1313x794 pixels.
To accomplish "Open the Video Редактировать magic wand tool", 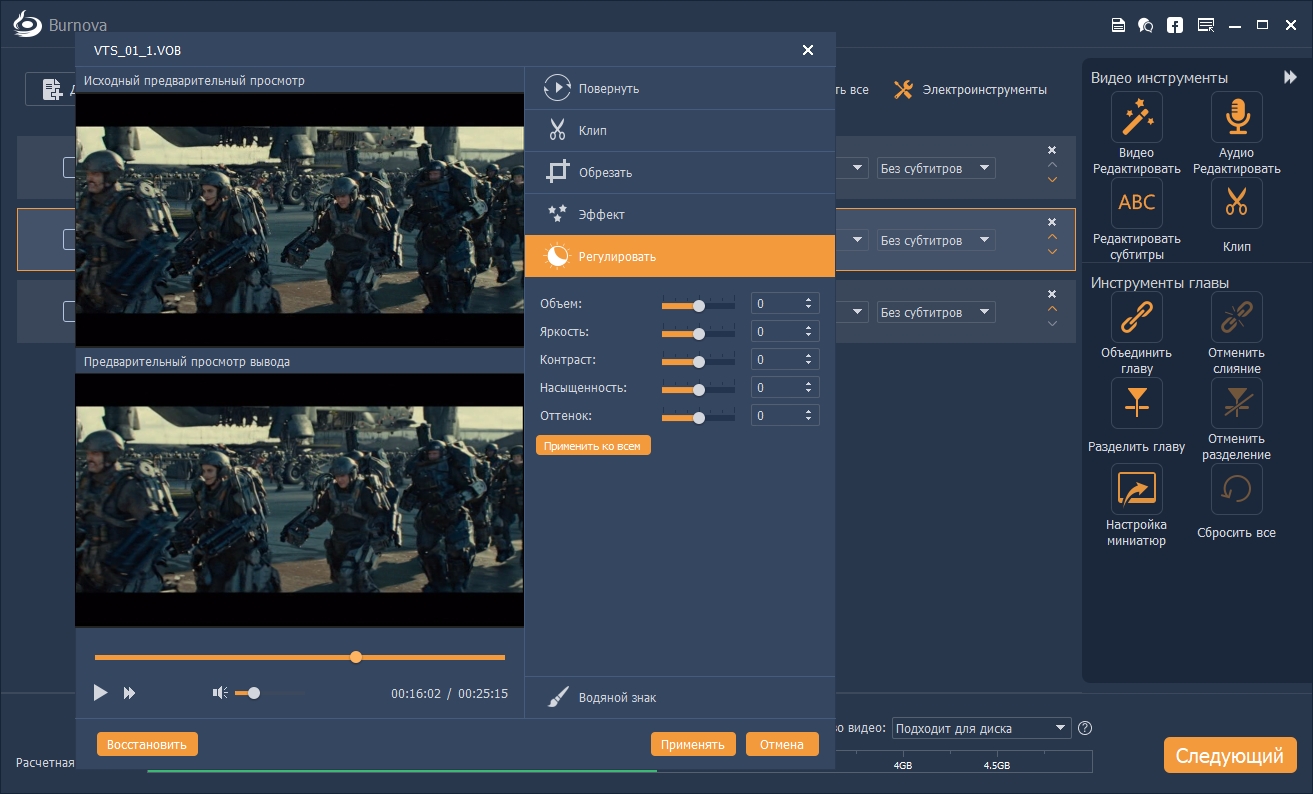I will 1136,118.
